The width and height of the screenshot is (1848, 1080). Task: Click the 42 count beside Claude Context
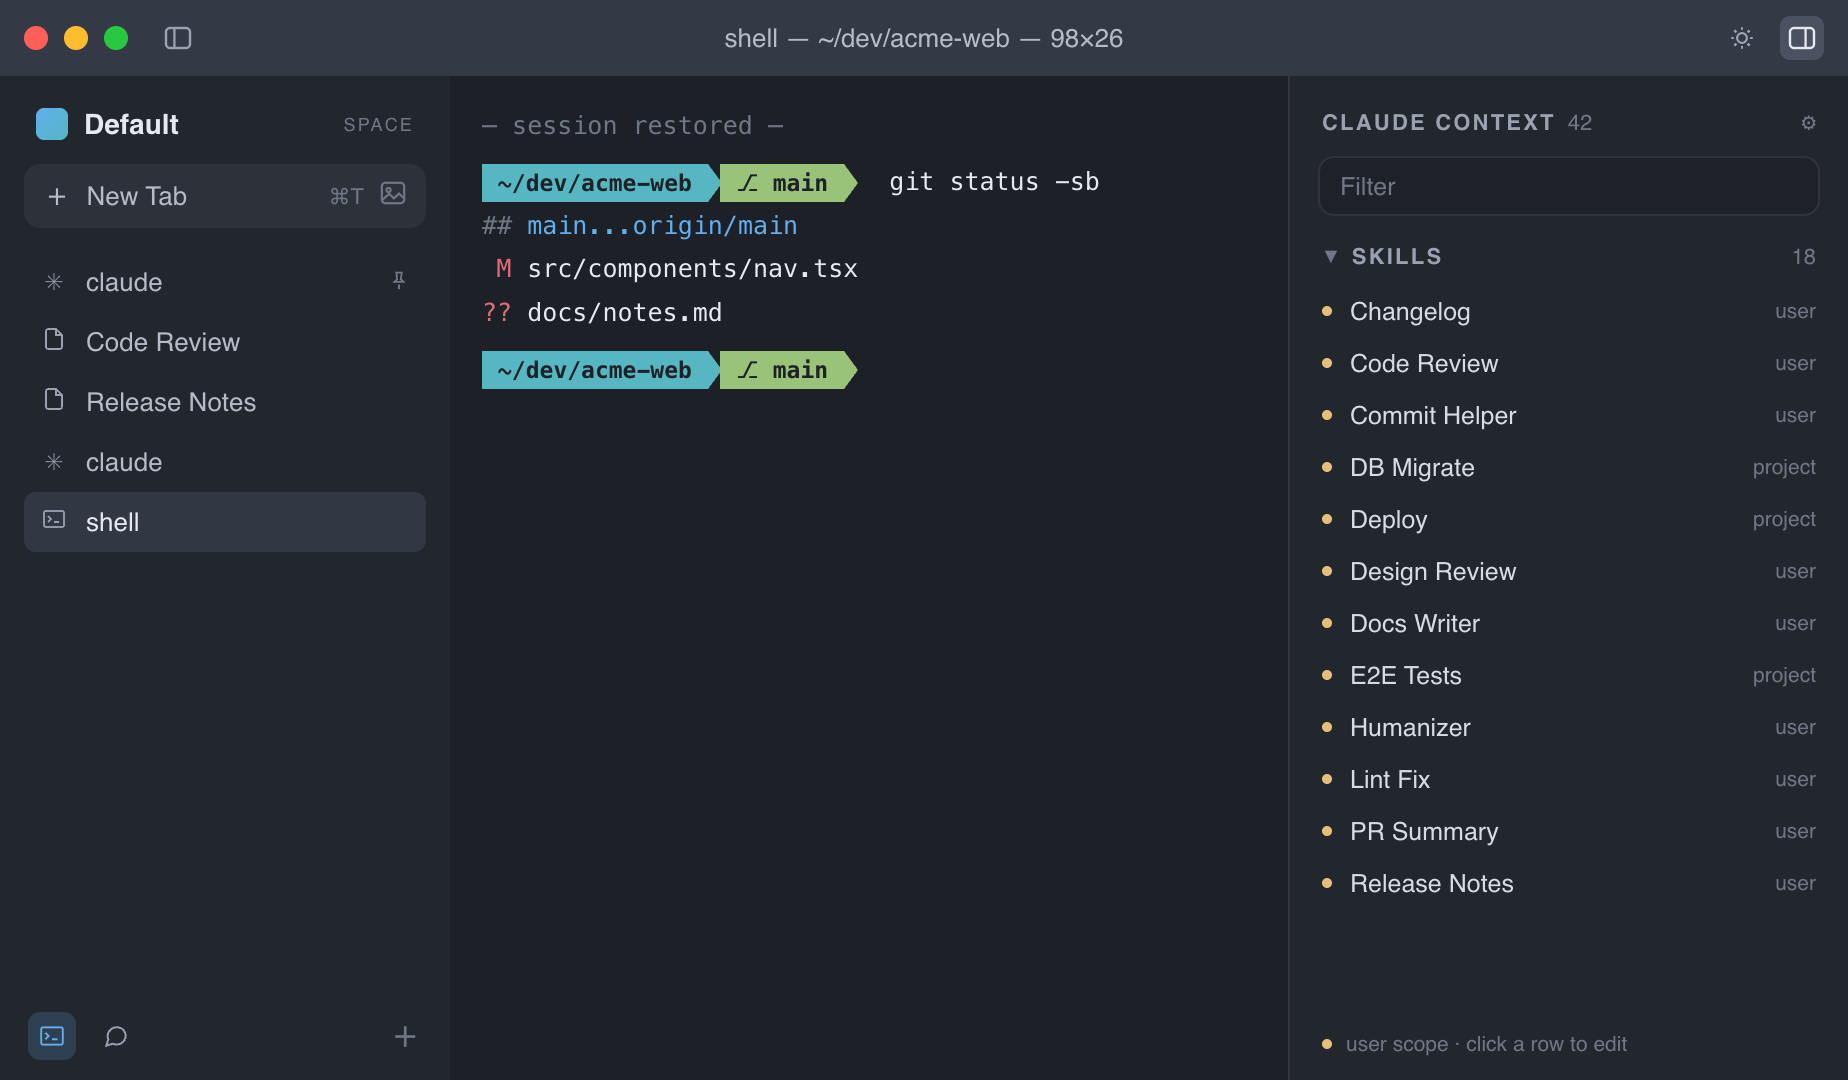click(1580, 122)
